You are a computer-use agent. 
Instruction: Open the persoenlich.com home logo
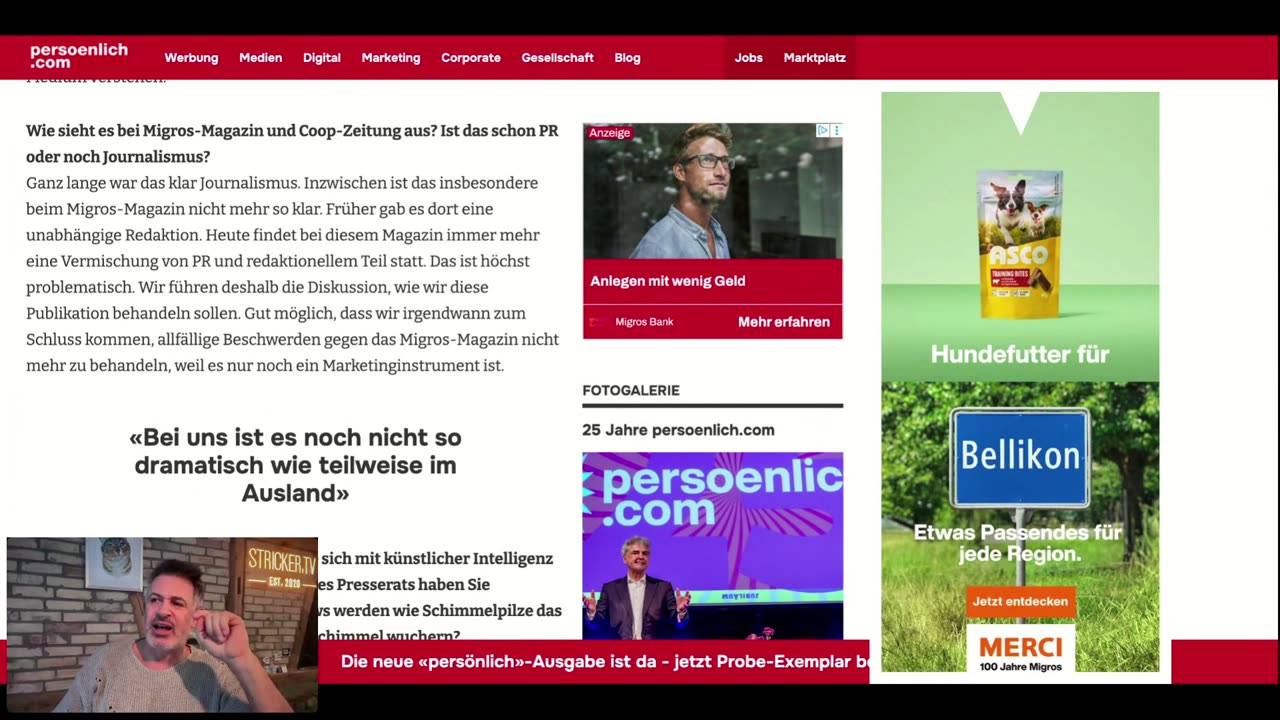pyautogui.click(x=79, y=57)
